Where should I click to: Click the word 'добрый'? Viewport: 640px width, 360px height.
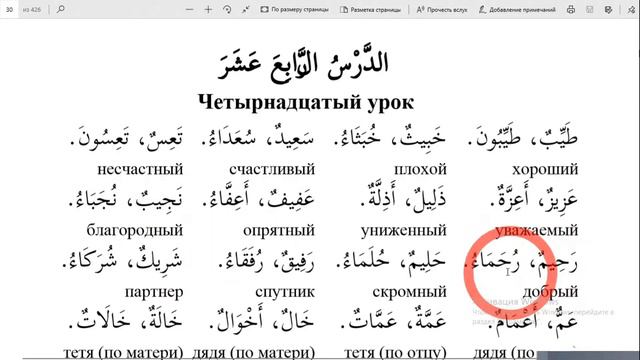coord(550,292)
